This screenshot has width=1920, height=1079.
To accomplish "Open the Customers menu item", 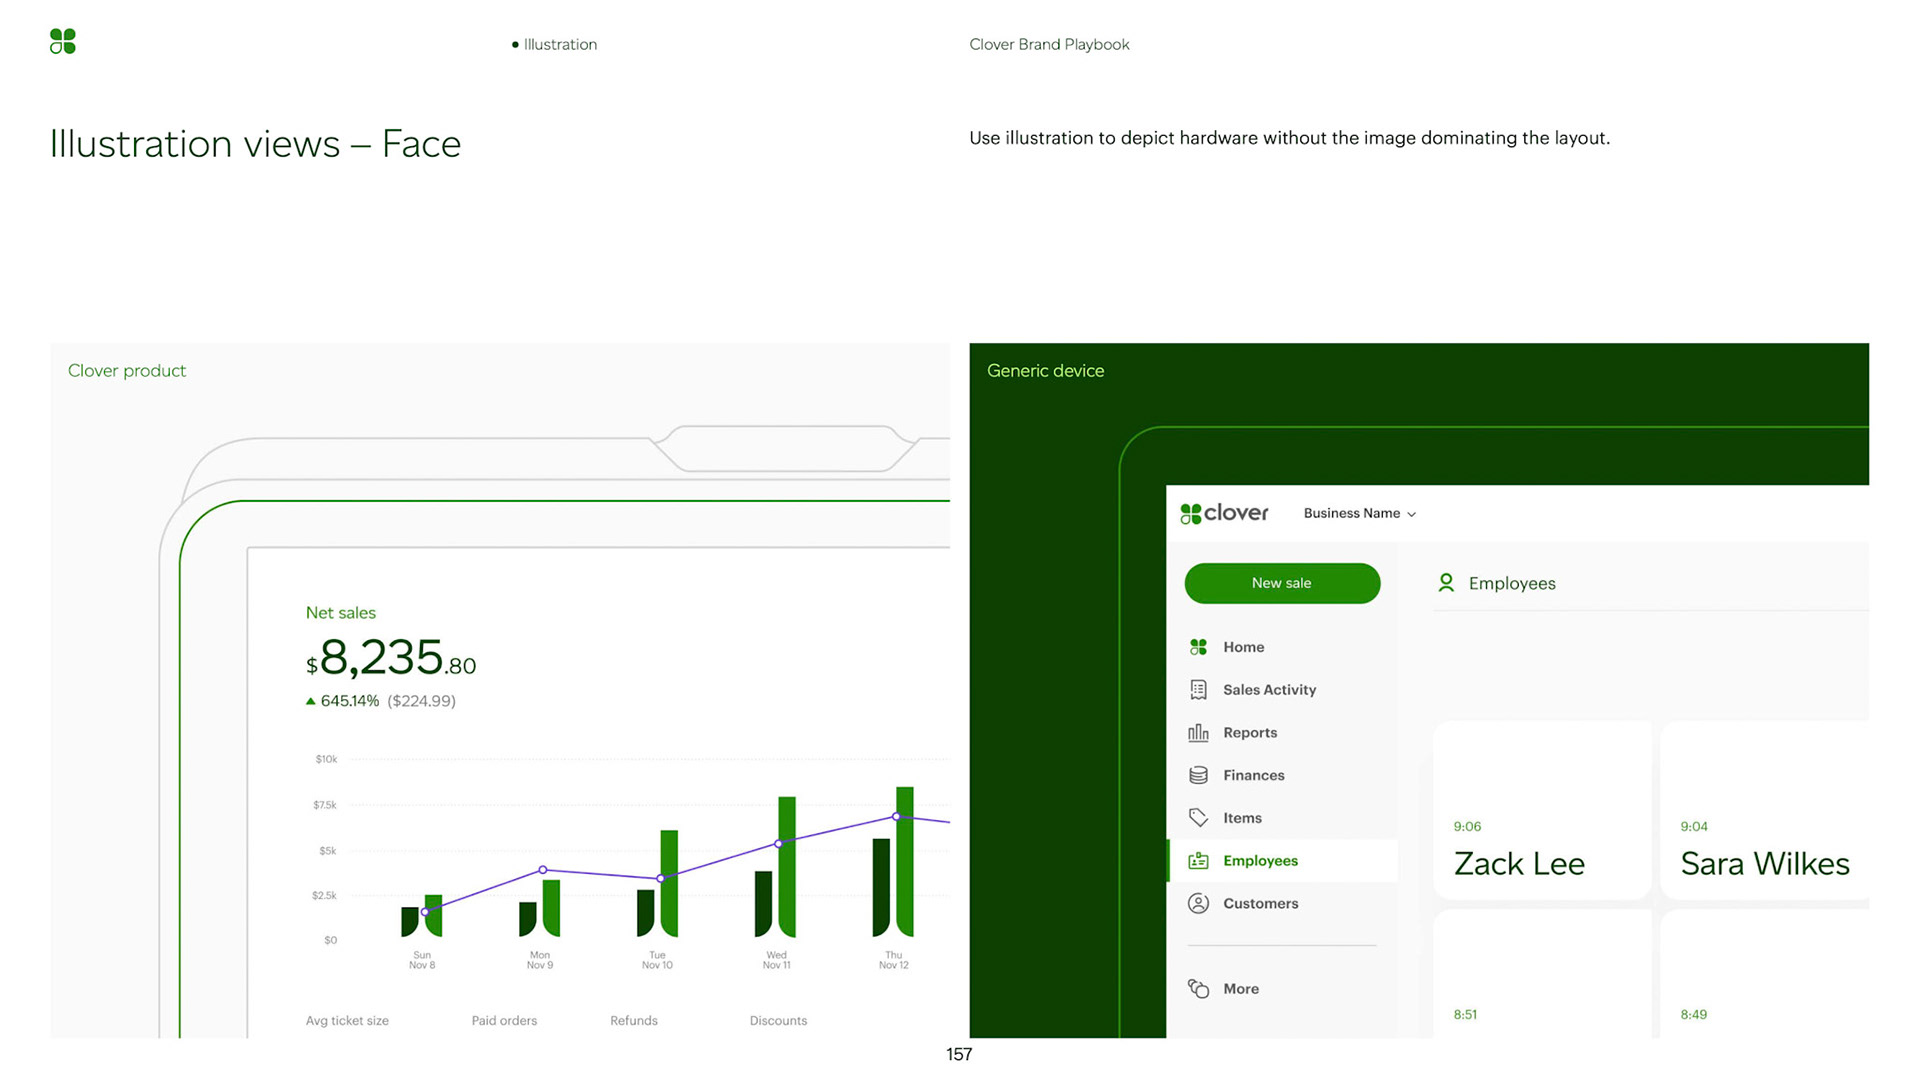I will [1282, 904].
